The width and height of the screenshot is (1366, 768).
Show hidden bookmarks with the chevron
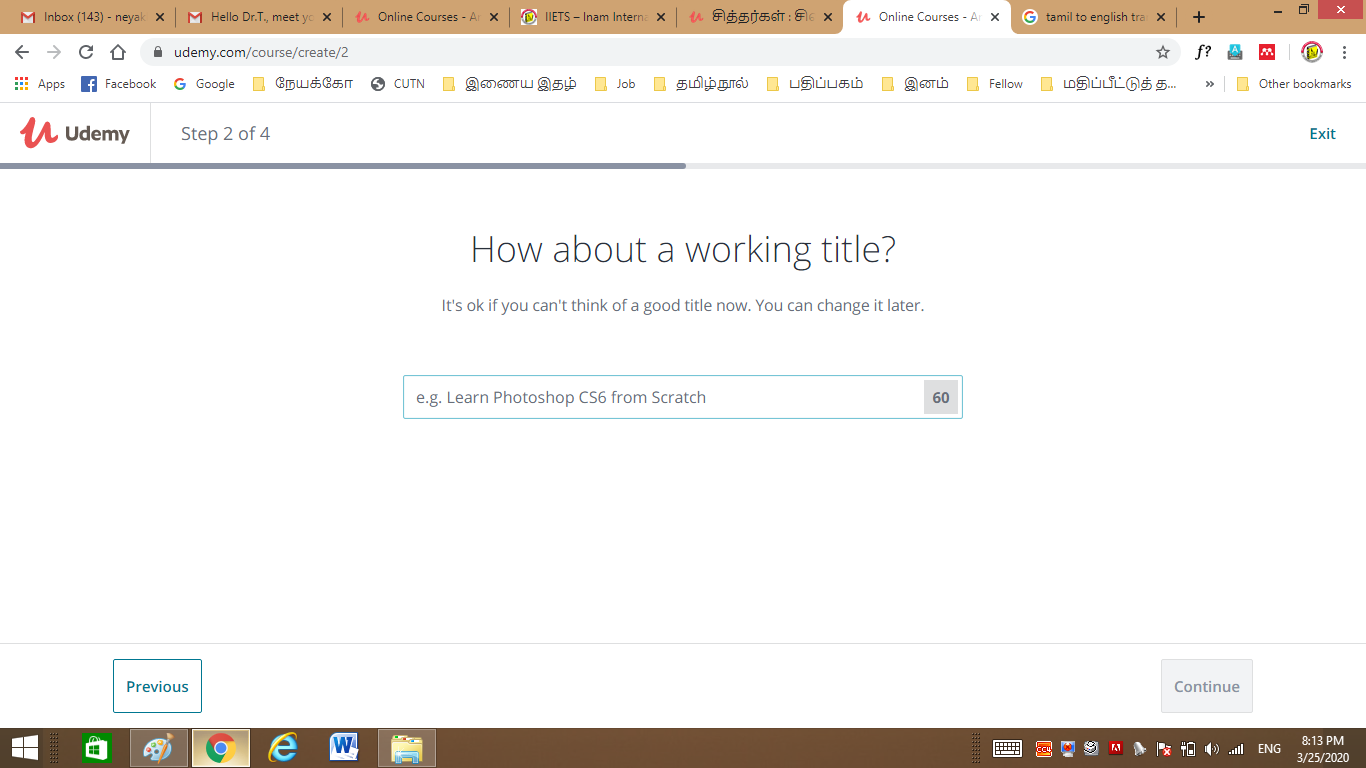tap(1209, 84)
